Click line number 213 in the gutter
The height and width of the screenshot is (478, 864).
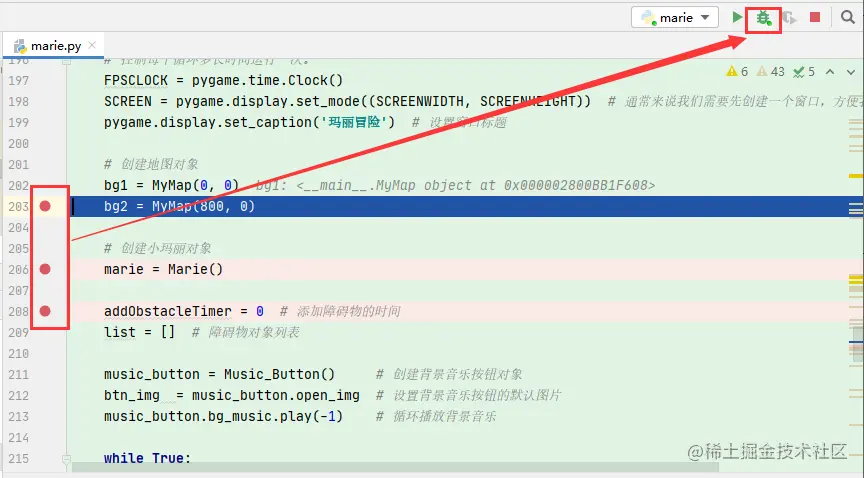18,416
